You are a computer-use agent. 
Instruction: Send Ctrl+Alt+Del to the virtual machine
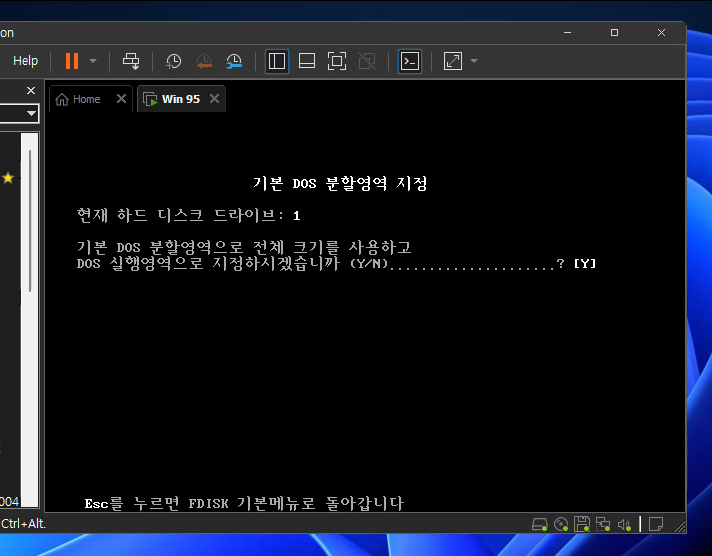pos(131,61)
